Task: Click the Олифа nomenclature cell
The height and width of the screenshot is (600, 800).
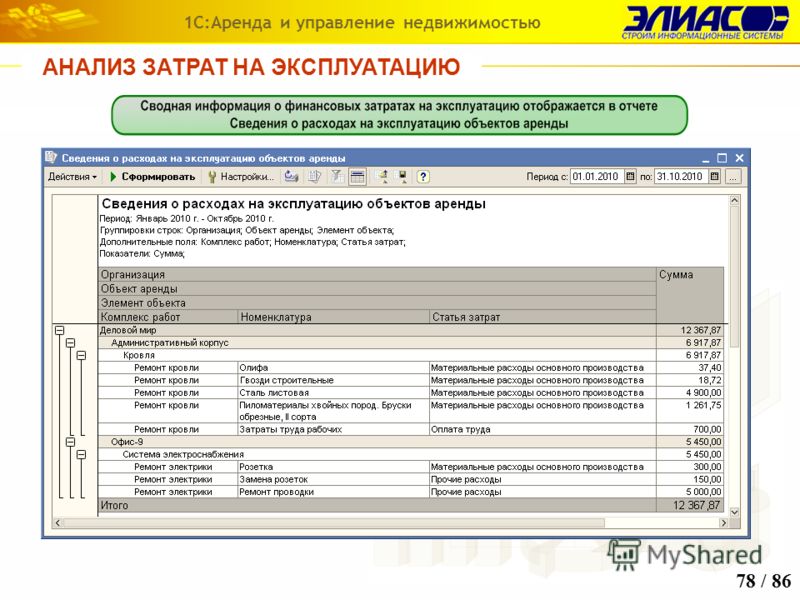Action: pos(333,368)
